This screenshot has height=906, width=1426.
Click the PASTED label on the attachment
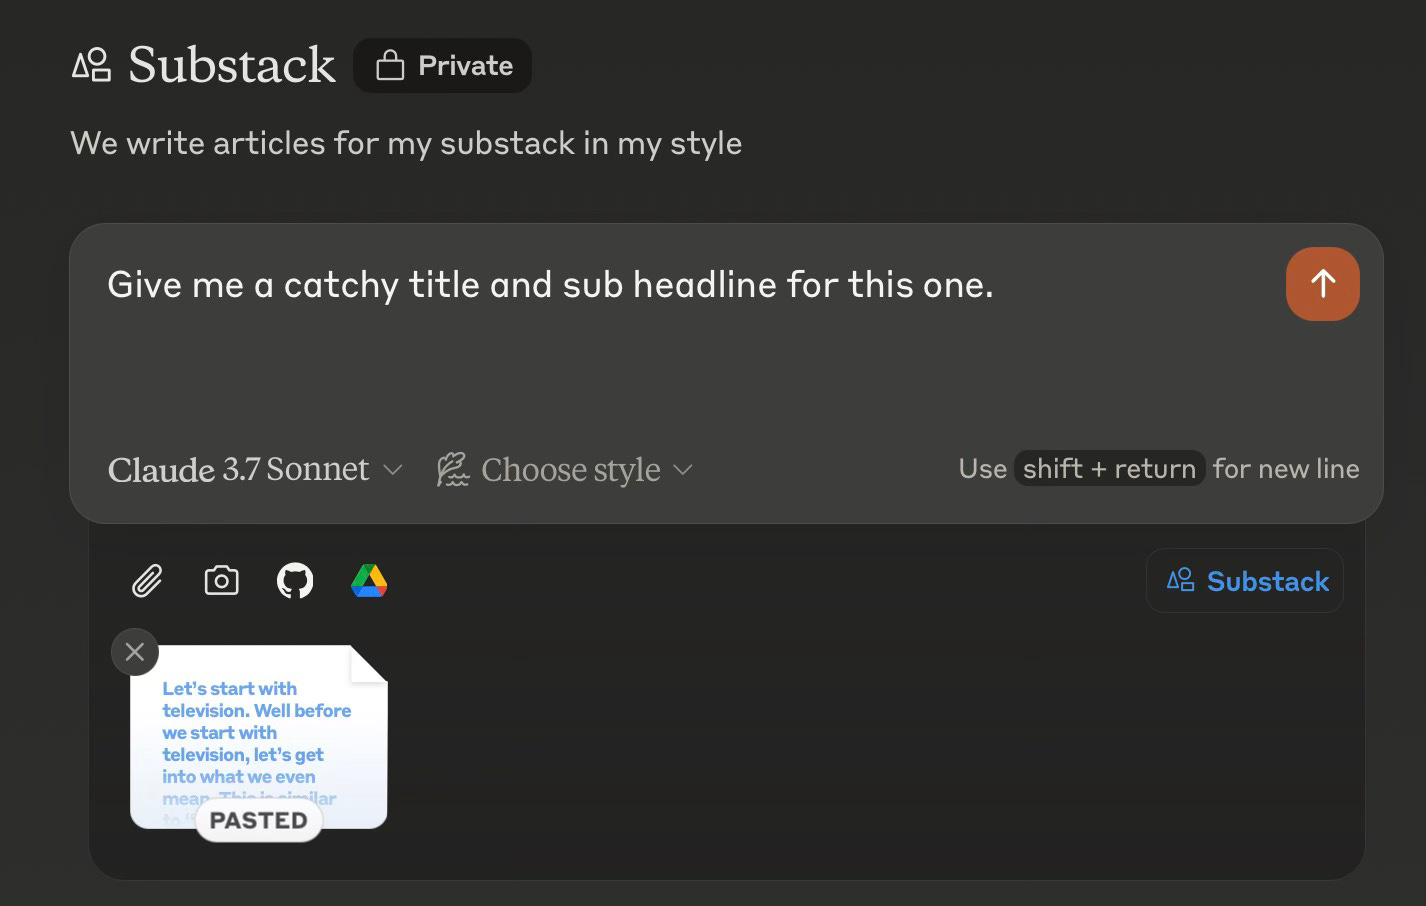pyautogui.click(x=259, y=820)
